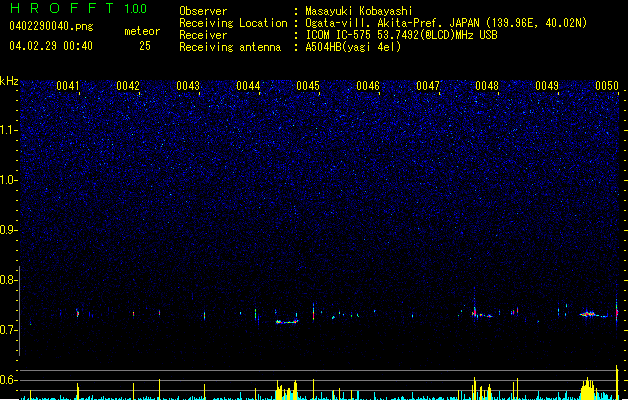The image size is (629, 400).
Task: Click the 1.0 kHz axis label
Action: (x=9, y=180)
